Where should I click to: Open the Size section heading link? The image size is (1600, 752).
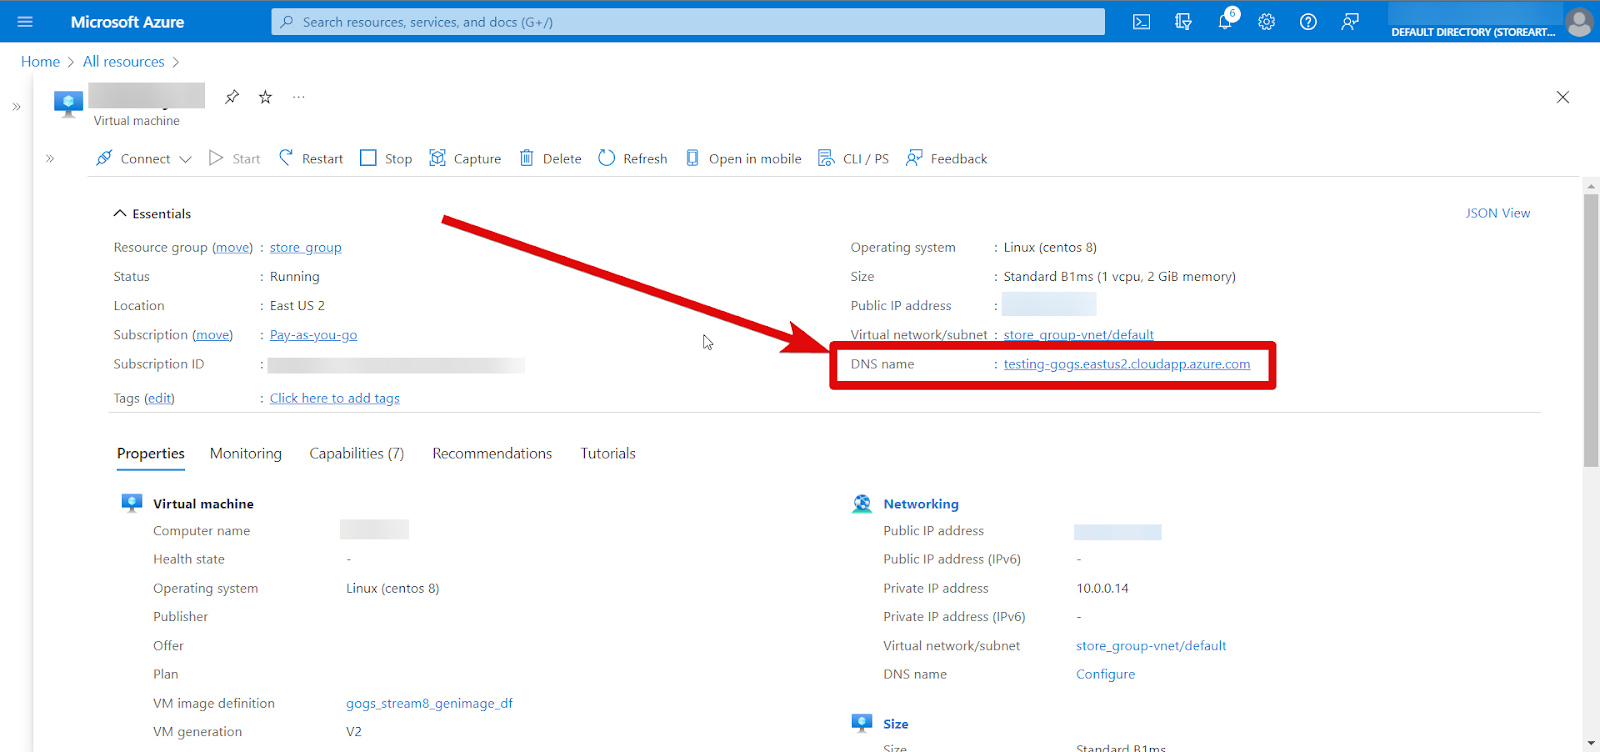pyautogui.click(x=896, y=724)
